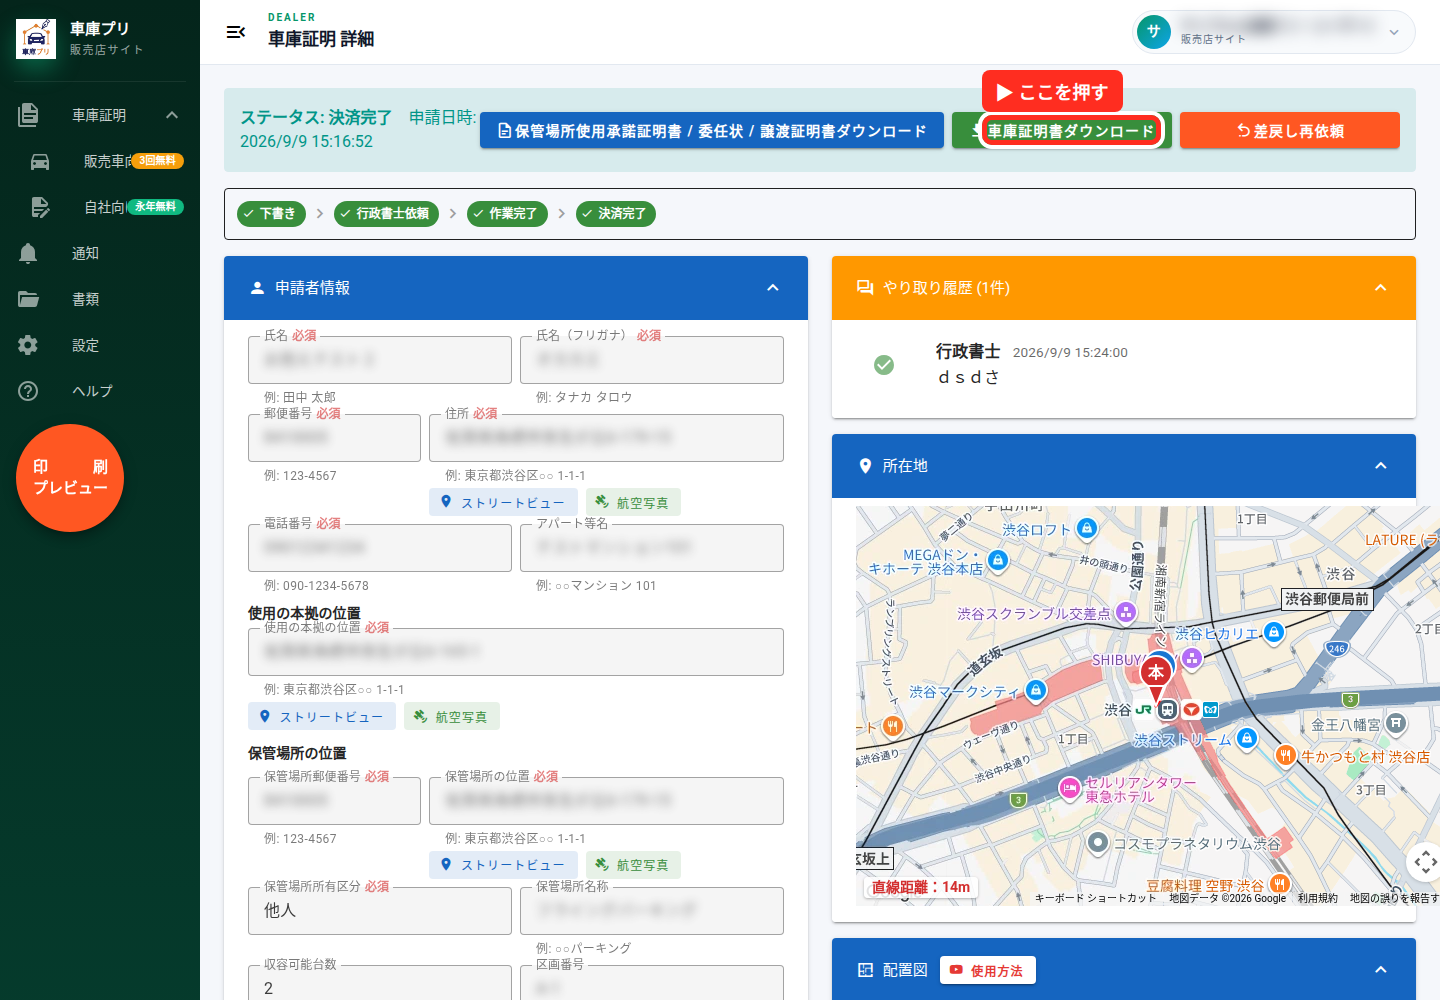Open the user account dropdown arrow
The image size is (1440, 1000).
tap(1394, 32)
